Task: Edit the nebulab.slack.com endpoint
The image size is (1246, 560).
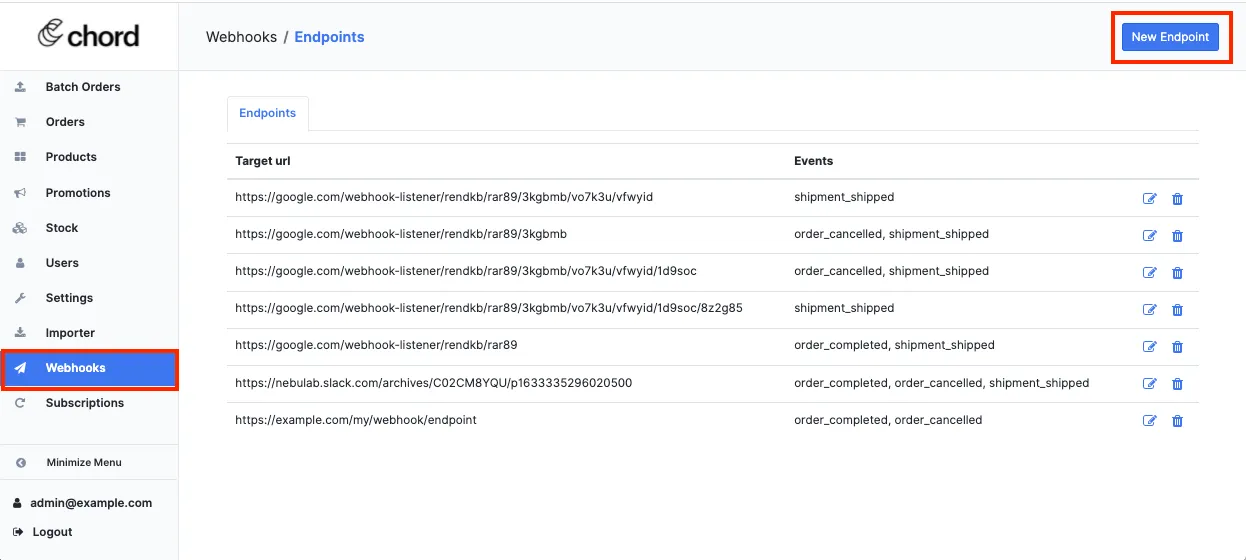Action: pos(1149,384)
